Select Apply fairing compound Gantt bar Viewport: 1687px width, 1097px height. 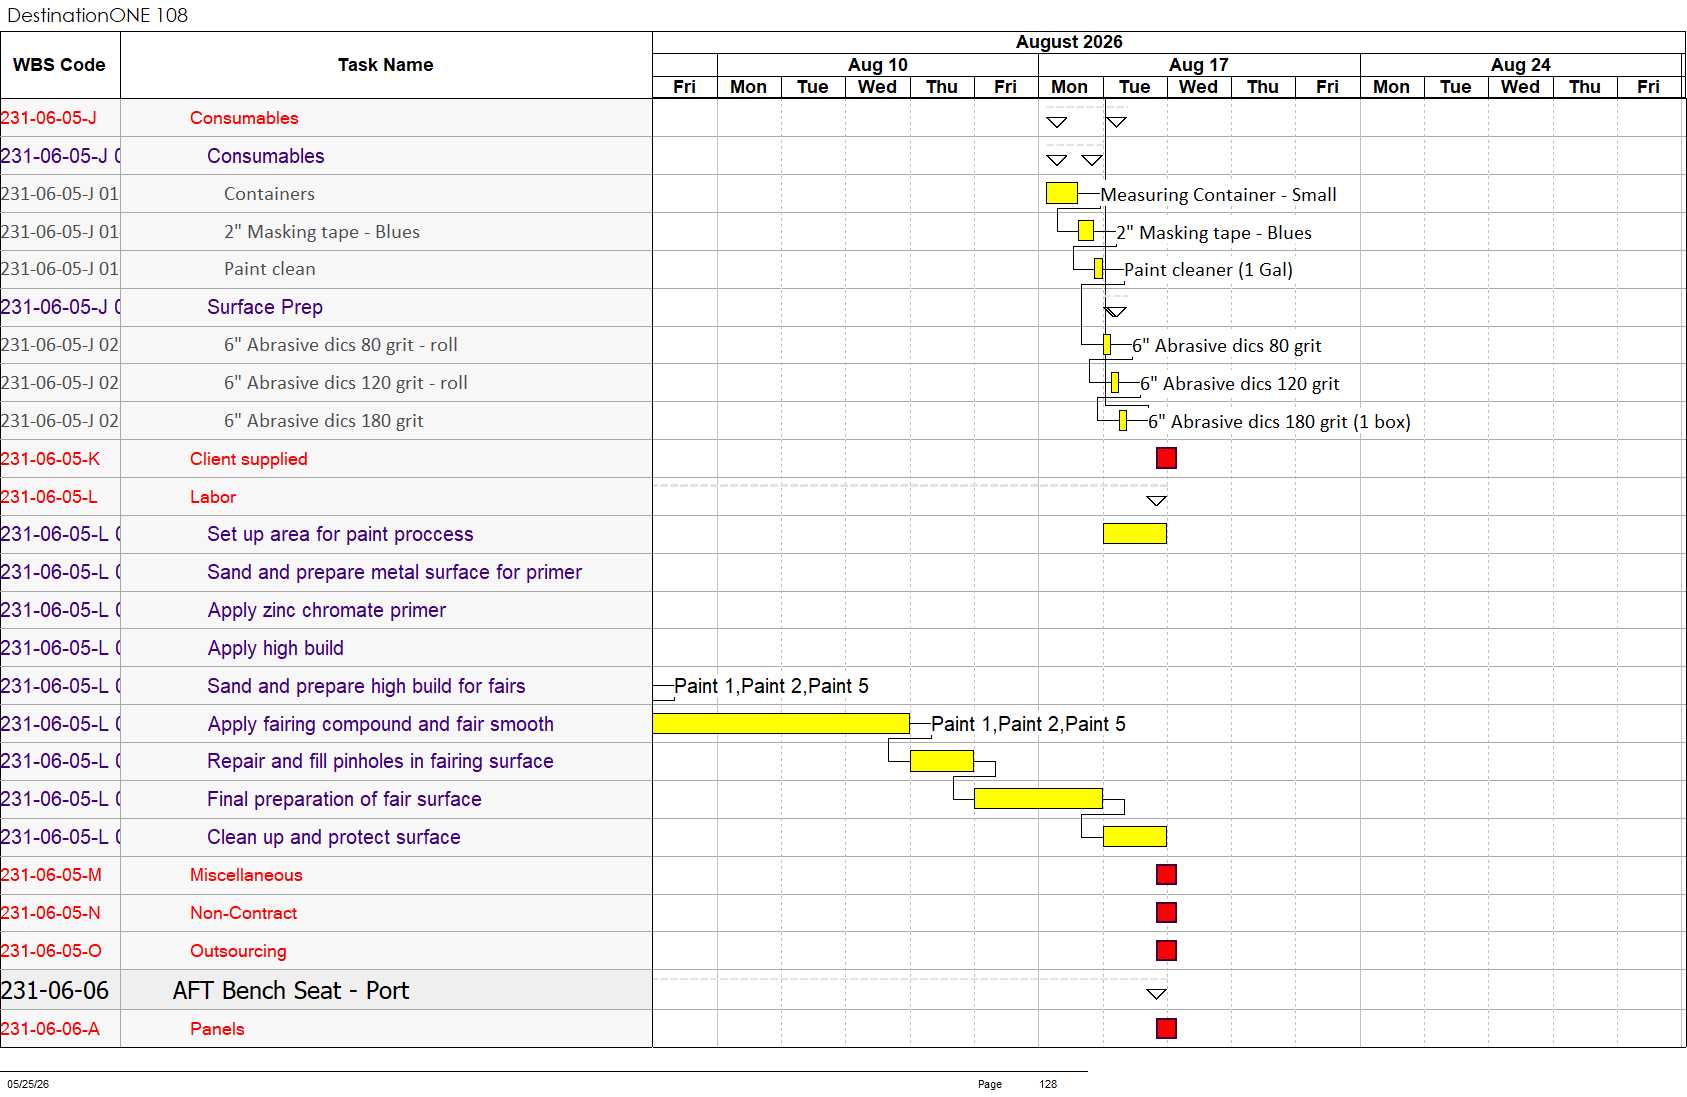[x=781, y=724]
